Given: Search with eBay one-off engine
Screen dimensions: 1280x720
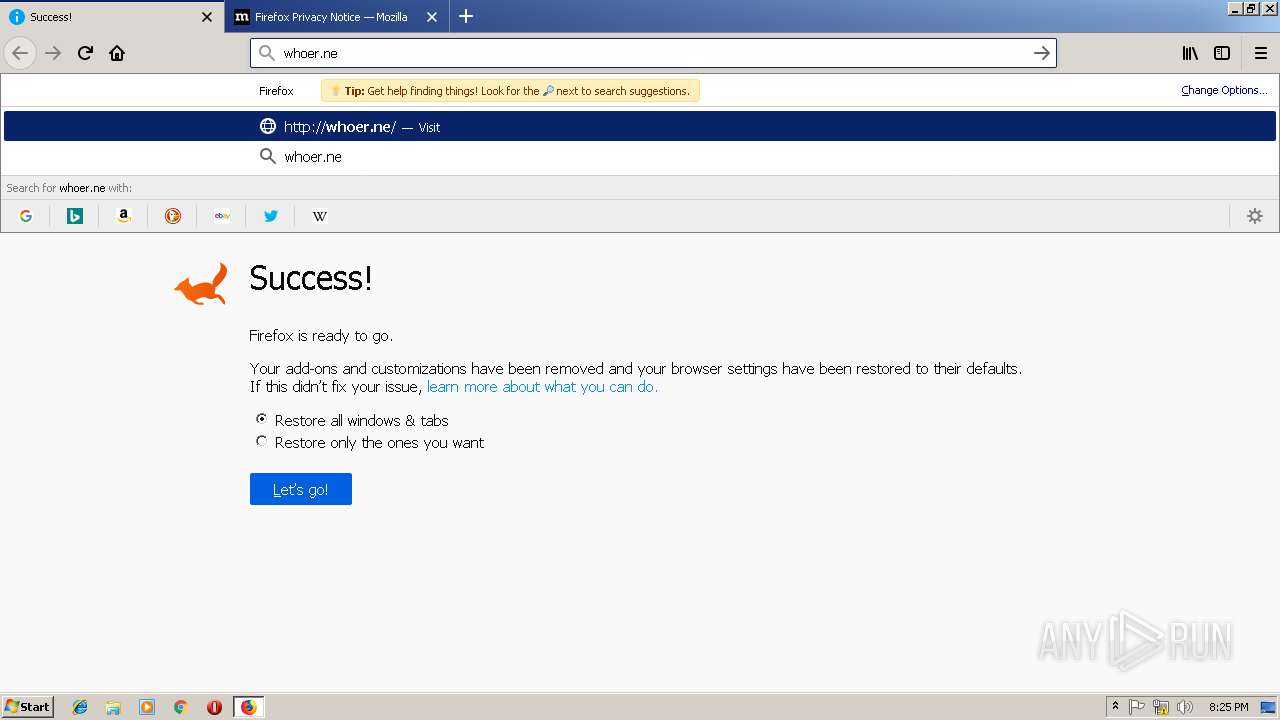Looking at the screenshot, I should coord(222,216).
